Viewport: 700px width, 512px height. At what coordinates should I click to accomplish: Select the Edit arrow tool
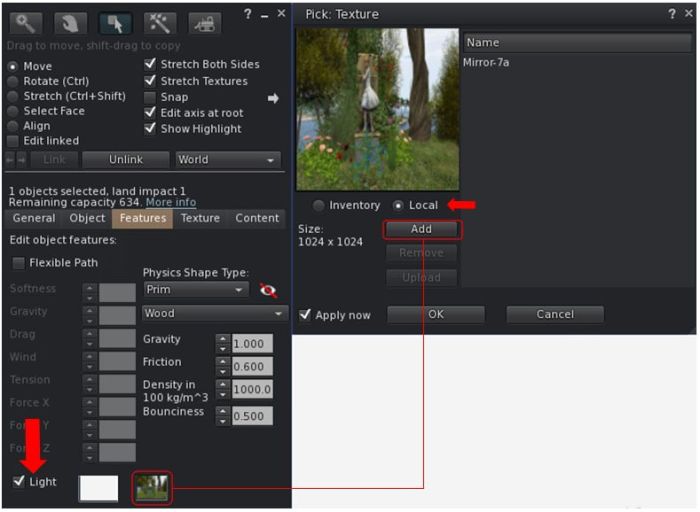113,22
